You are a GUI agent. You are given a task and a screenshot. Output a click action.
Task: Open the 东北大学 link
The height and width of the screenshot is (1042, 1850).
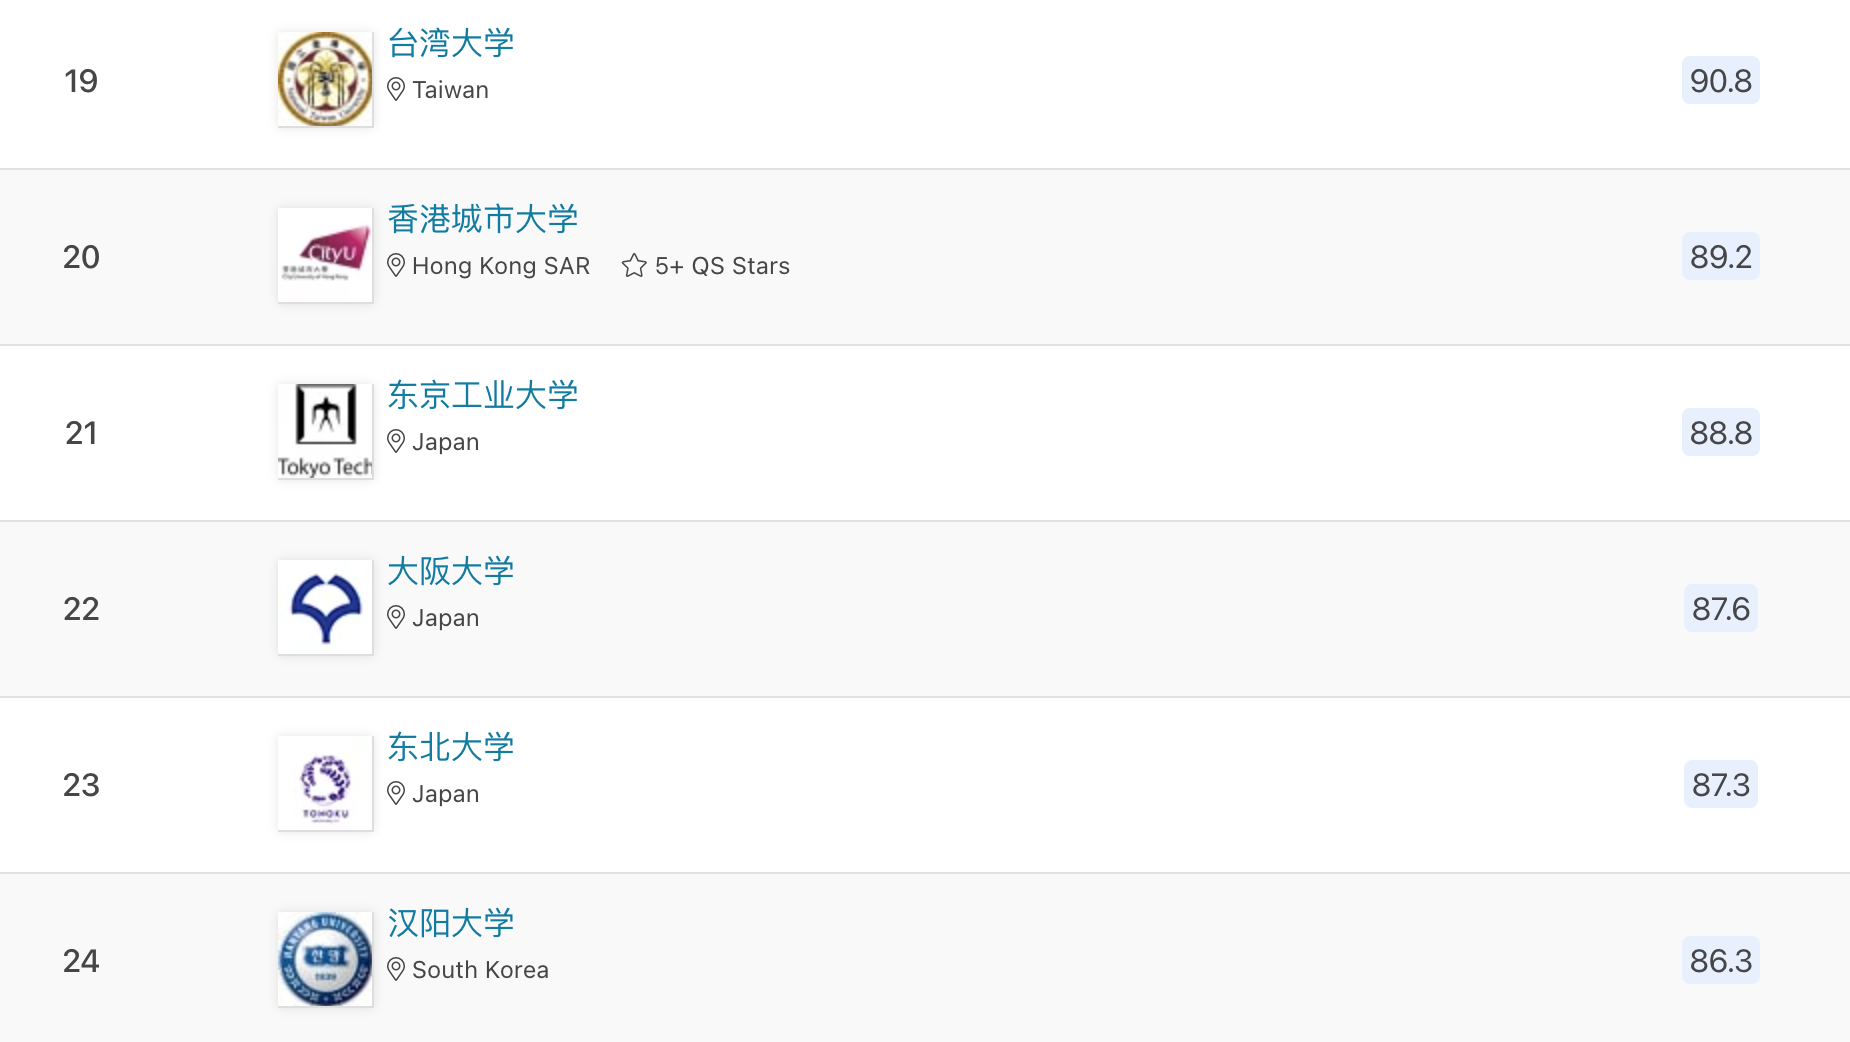point(451,747)
